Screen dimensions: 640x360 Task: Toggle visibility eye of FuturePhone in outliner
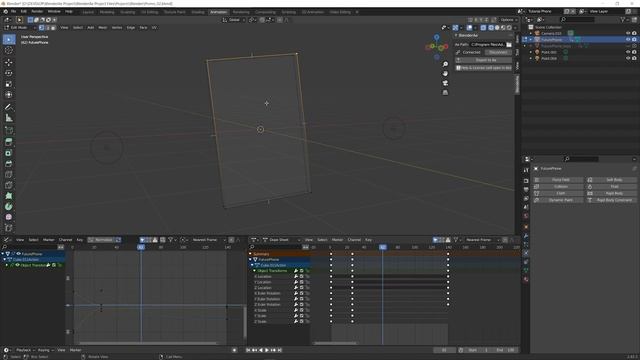pos(628,40)
